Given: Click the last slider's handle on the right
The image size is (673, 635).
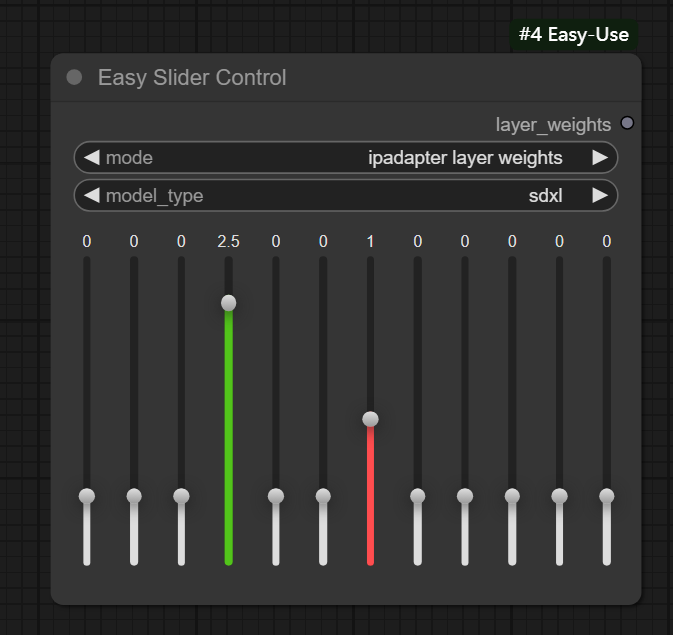Looking at the screenshot, I should click(x=607, y=496).
